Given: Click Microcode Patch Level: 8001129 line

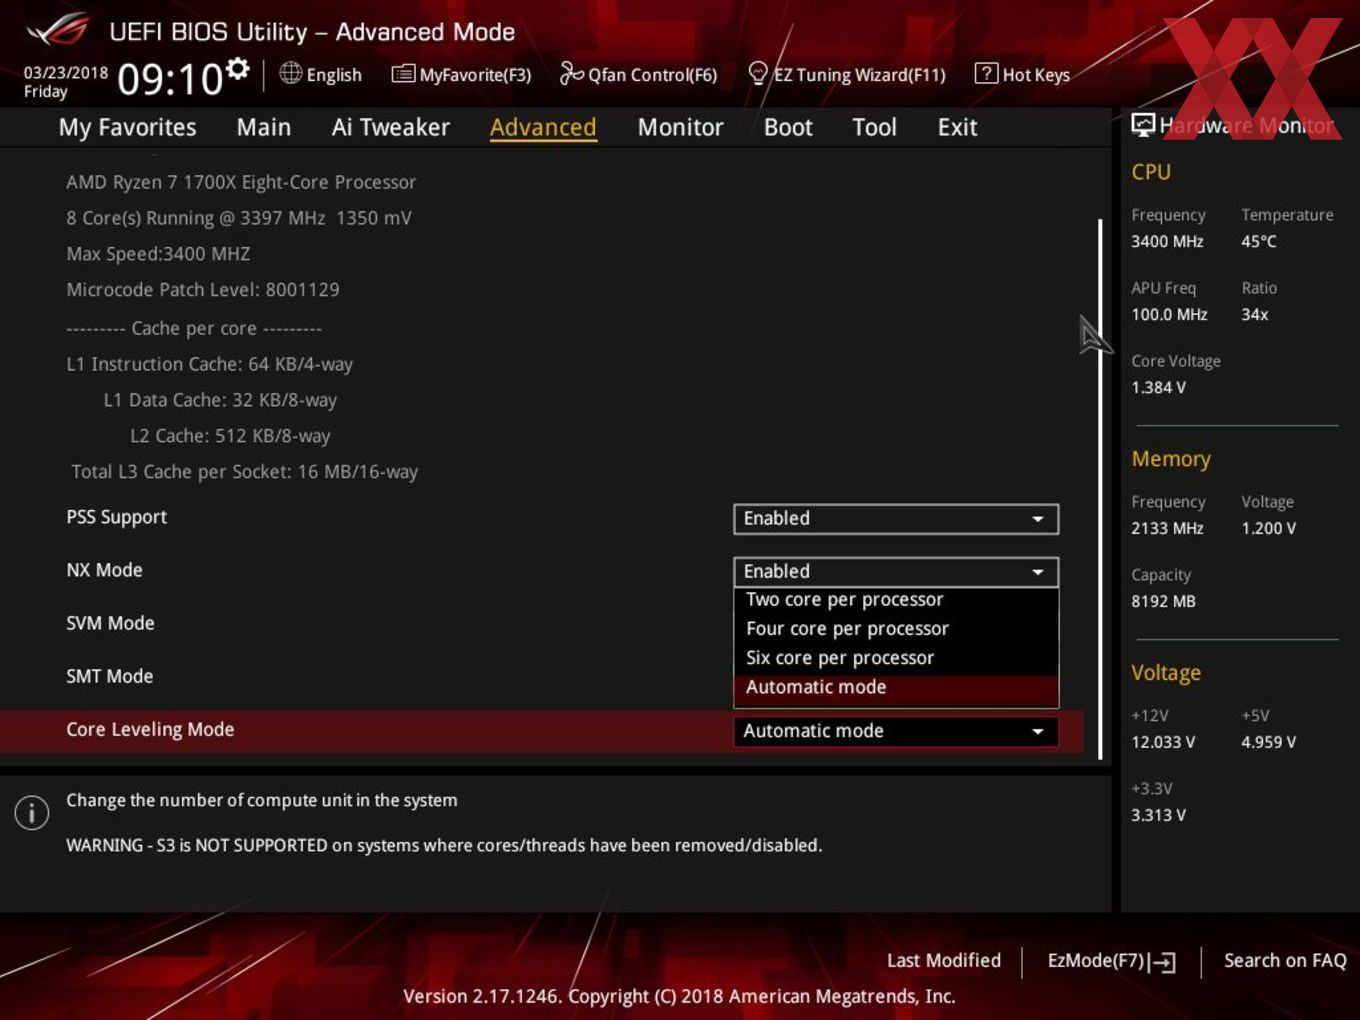Looking at the screenshot, I should click(x=203, y=290).
